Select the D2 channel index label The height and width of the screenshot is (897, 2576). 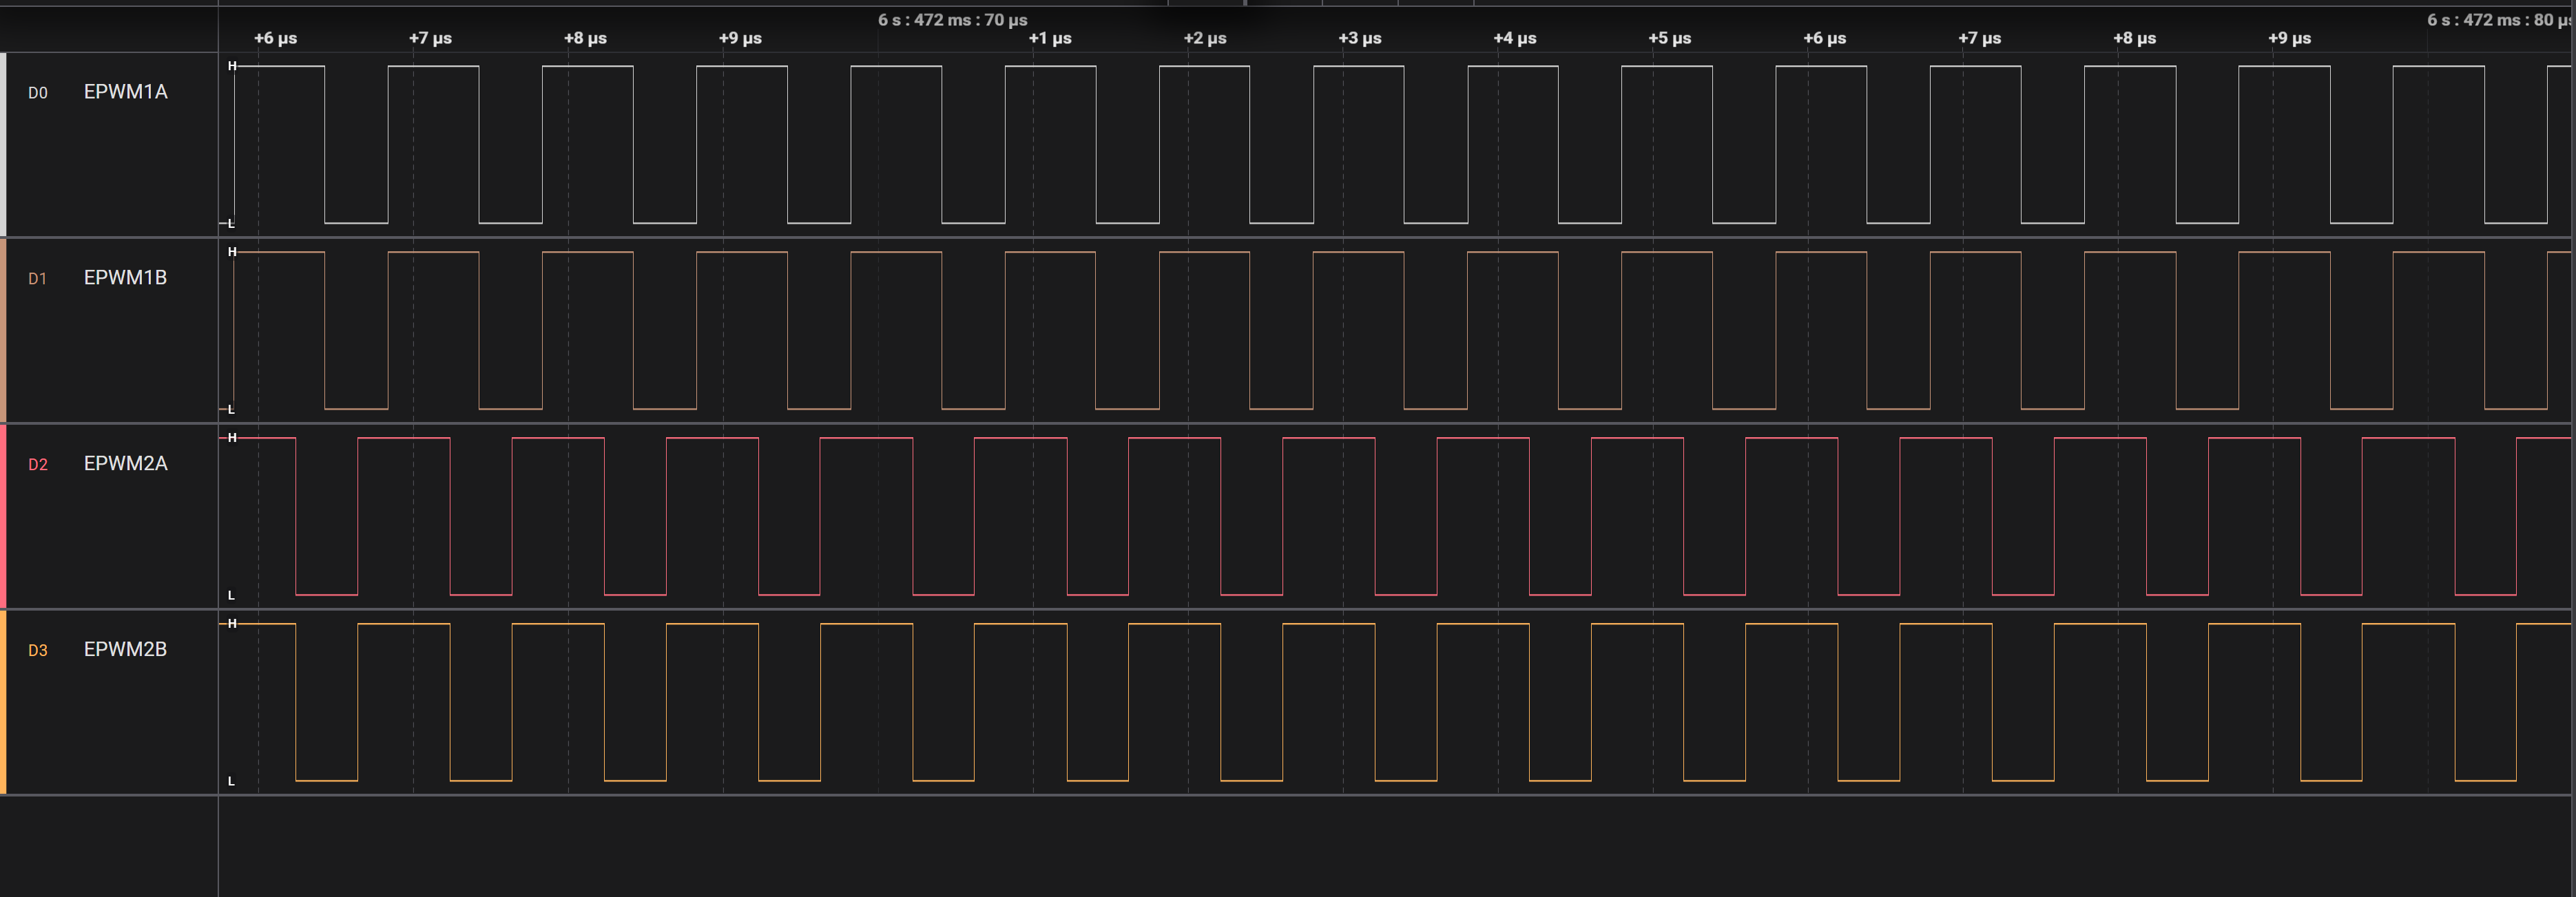(x=37, y=465)
